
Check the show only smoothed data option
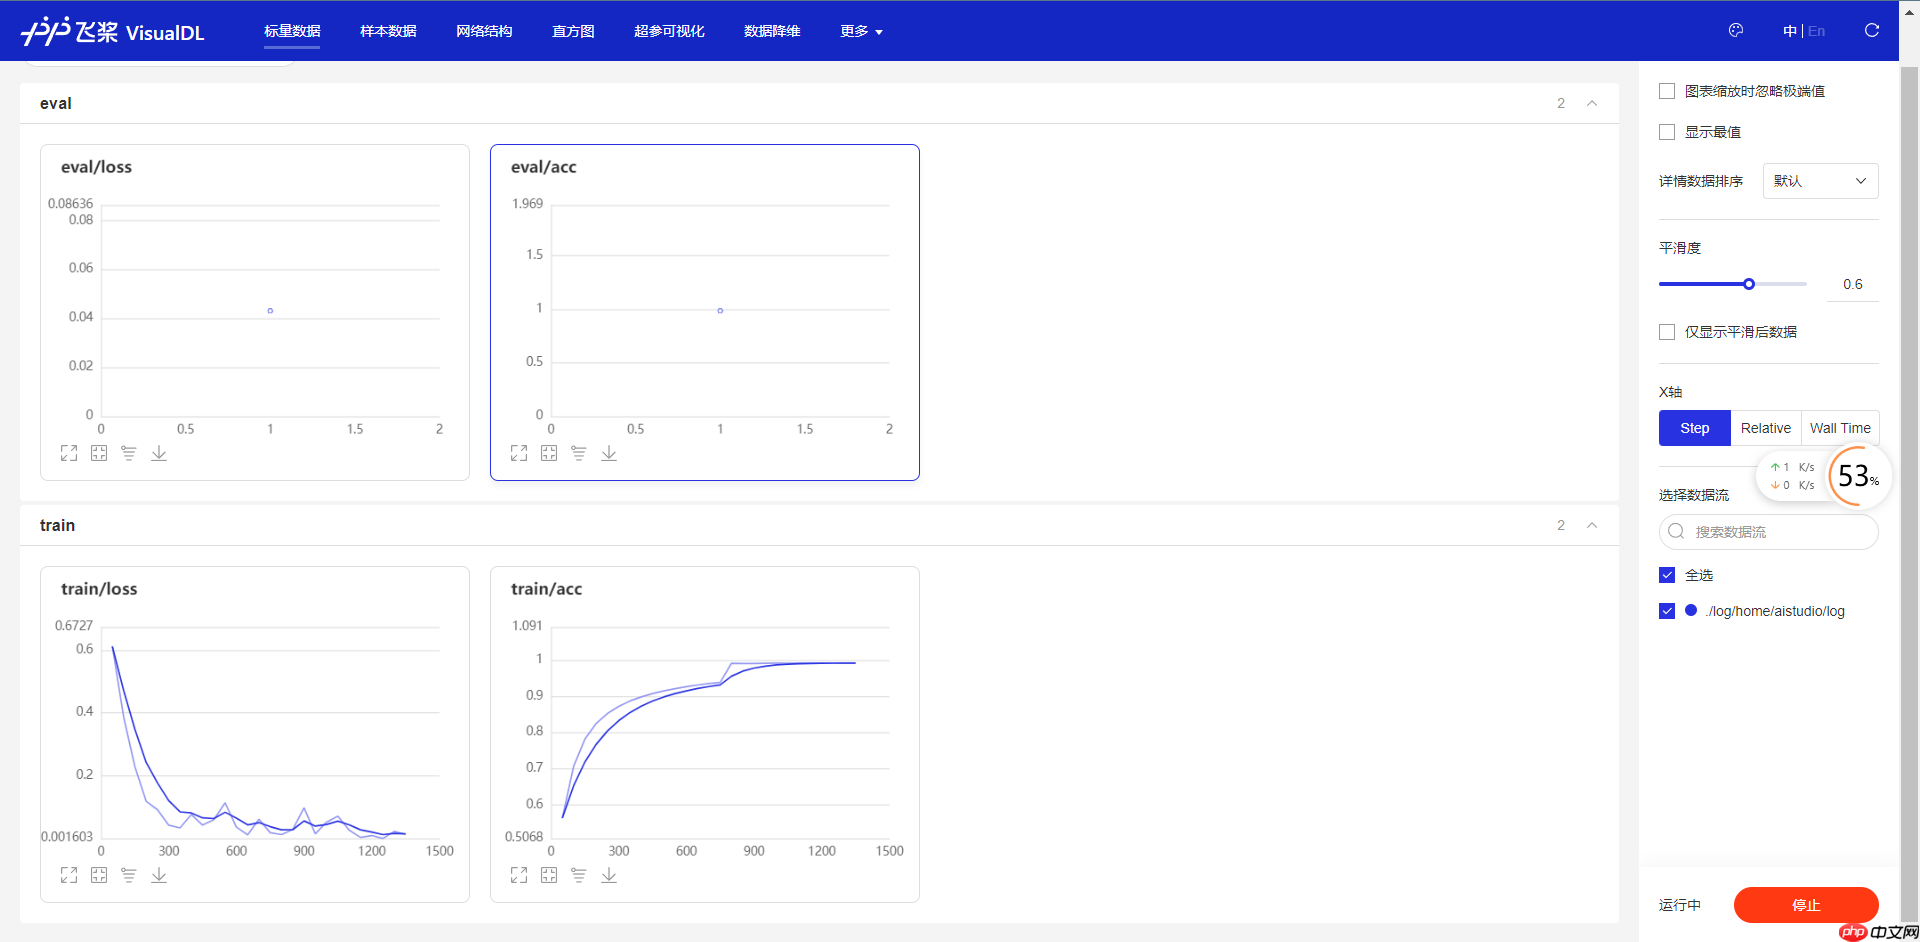(1667, 332)
